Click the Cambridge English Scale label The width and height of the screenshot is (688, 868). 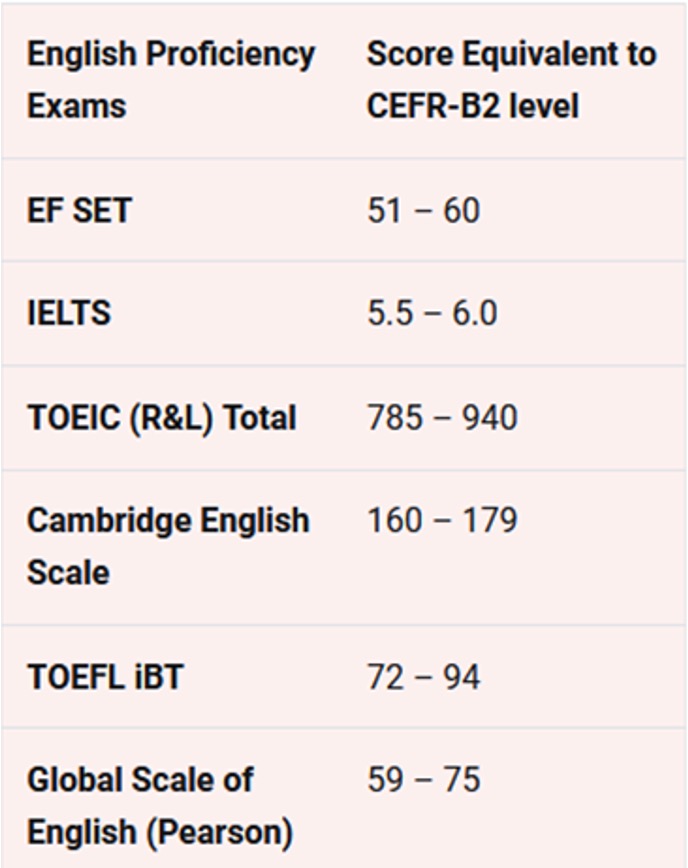pos(168,546)
